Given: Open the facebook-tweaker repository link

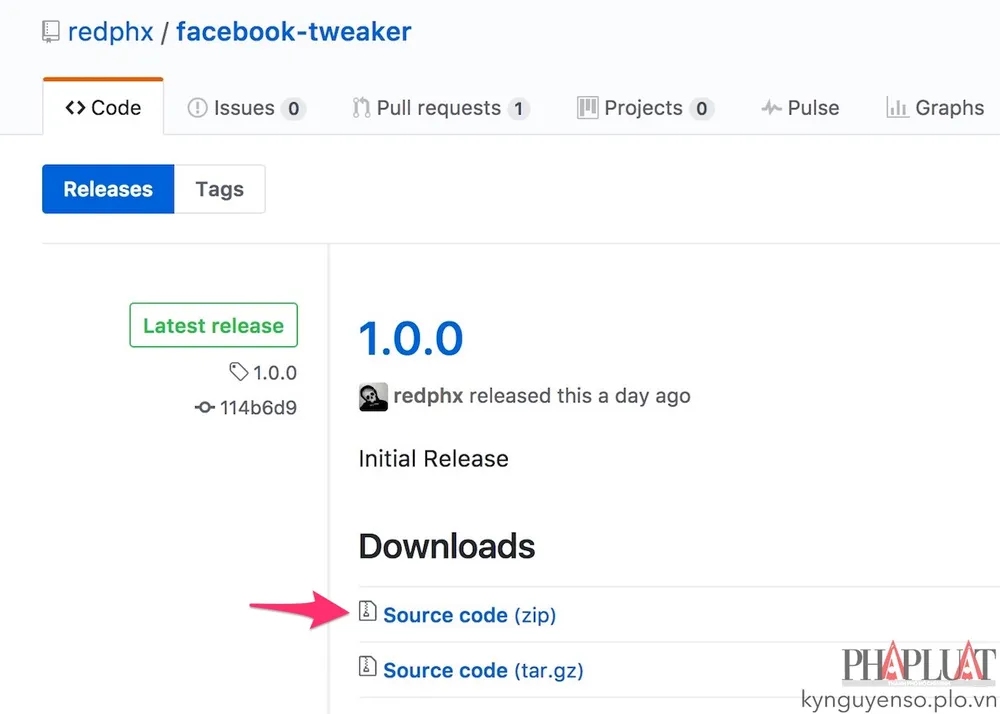Looking at the screenshot, I should (x=293, y=30).
